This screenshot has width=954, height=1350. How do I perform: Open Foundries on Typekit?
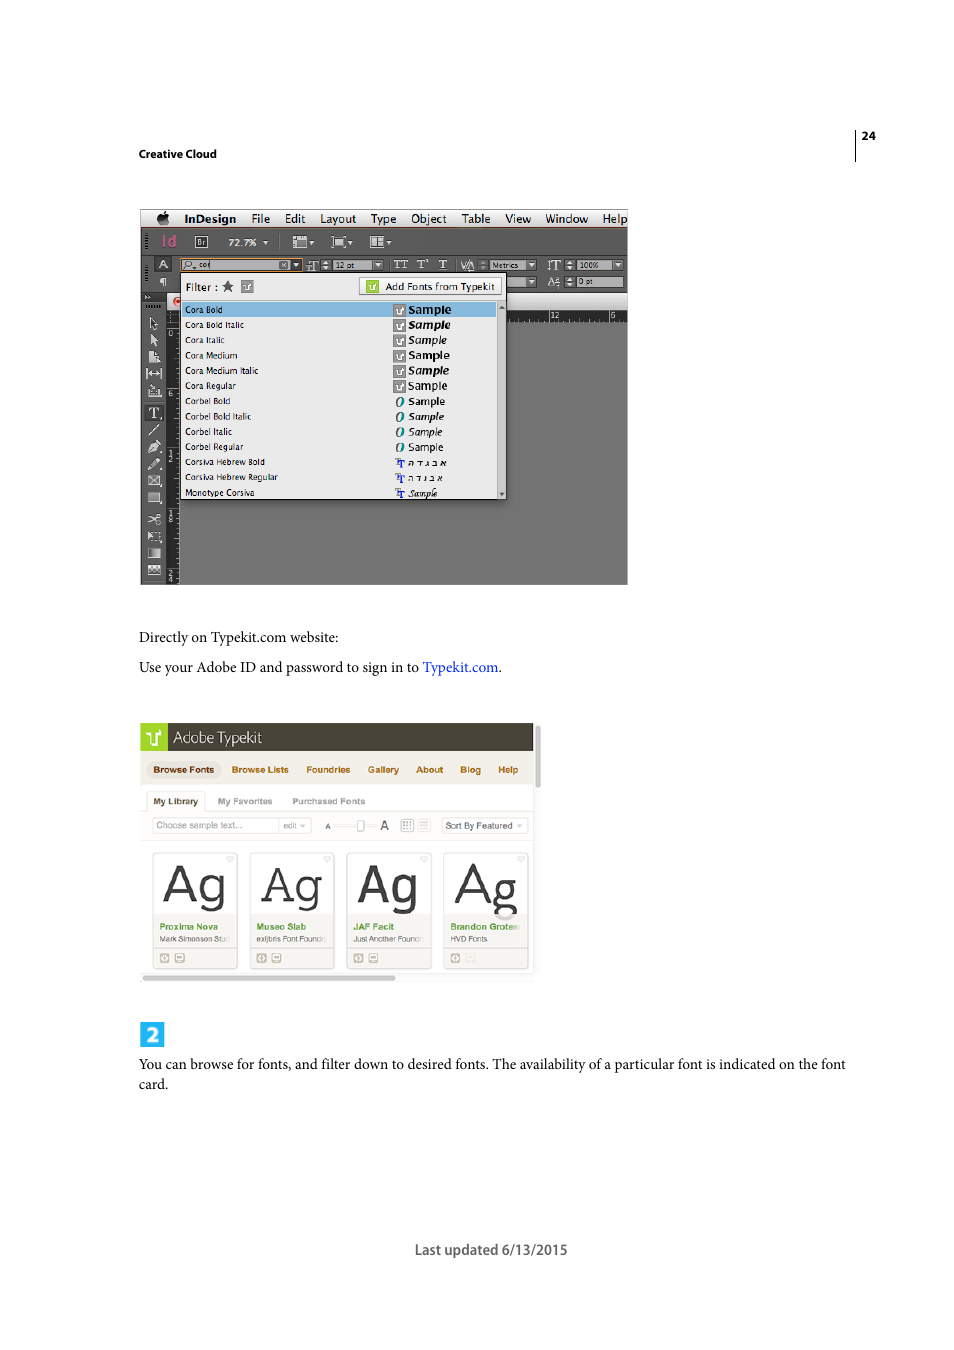(328, 770)
